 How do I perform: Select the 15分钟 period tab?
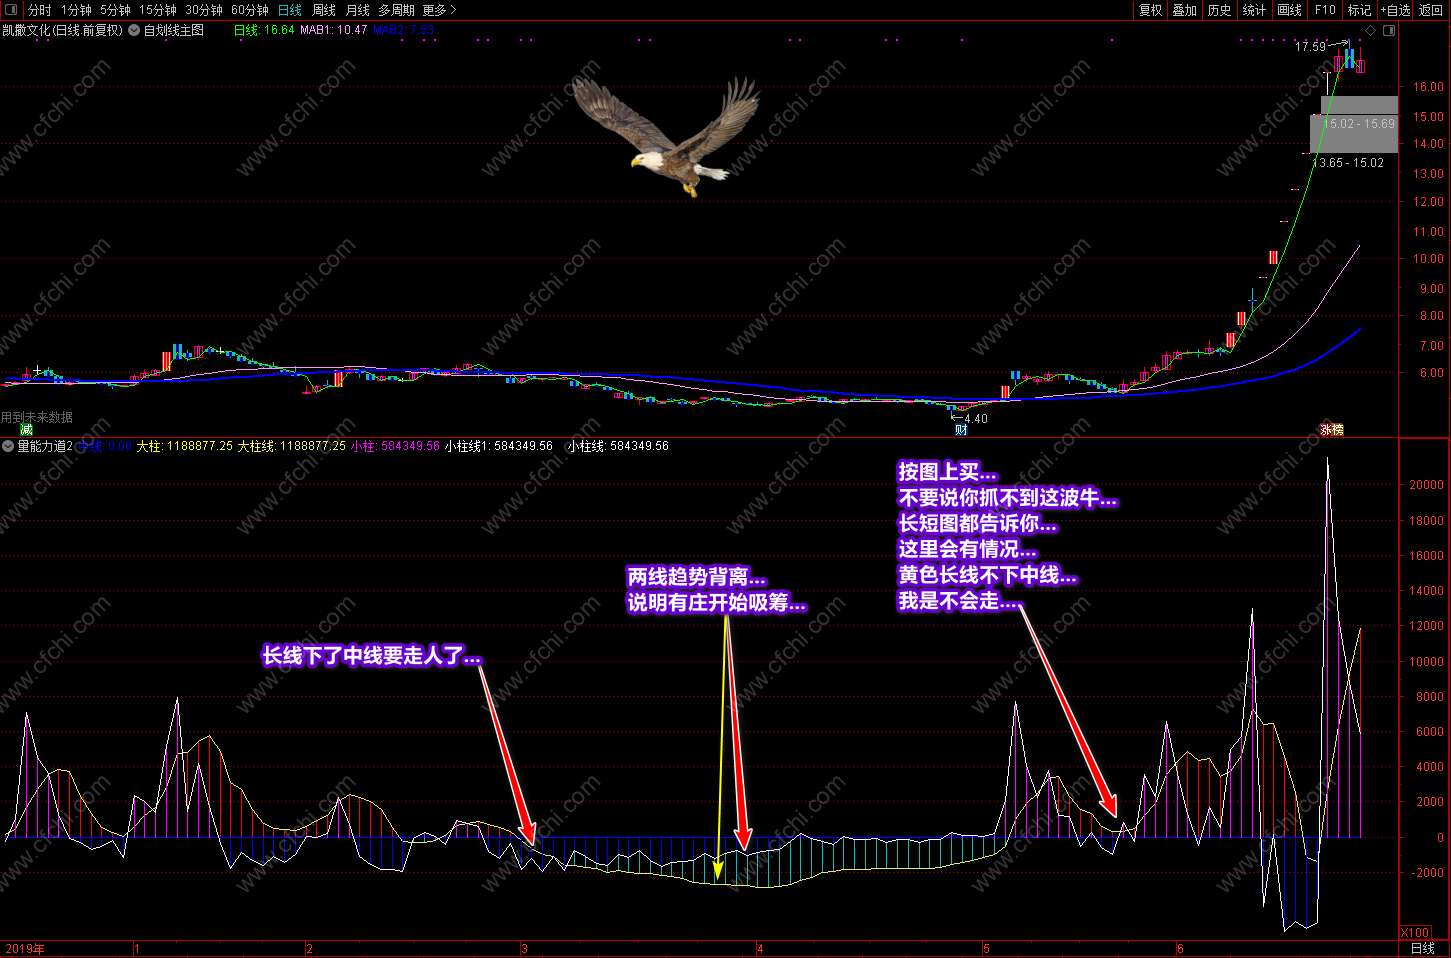pos(157,10)
